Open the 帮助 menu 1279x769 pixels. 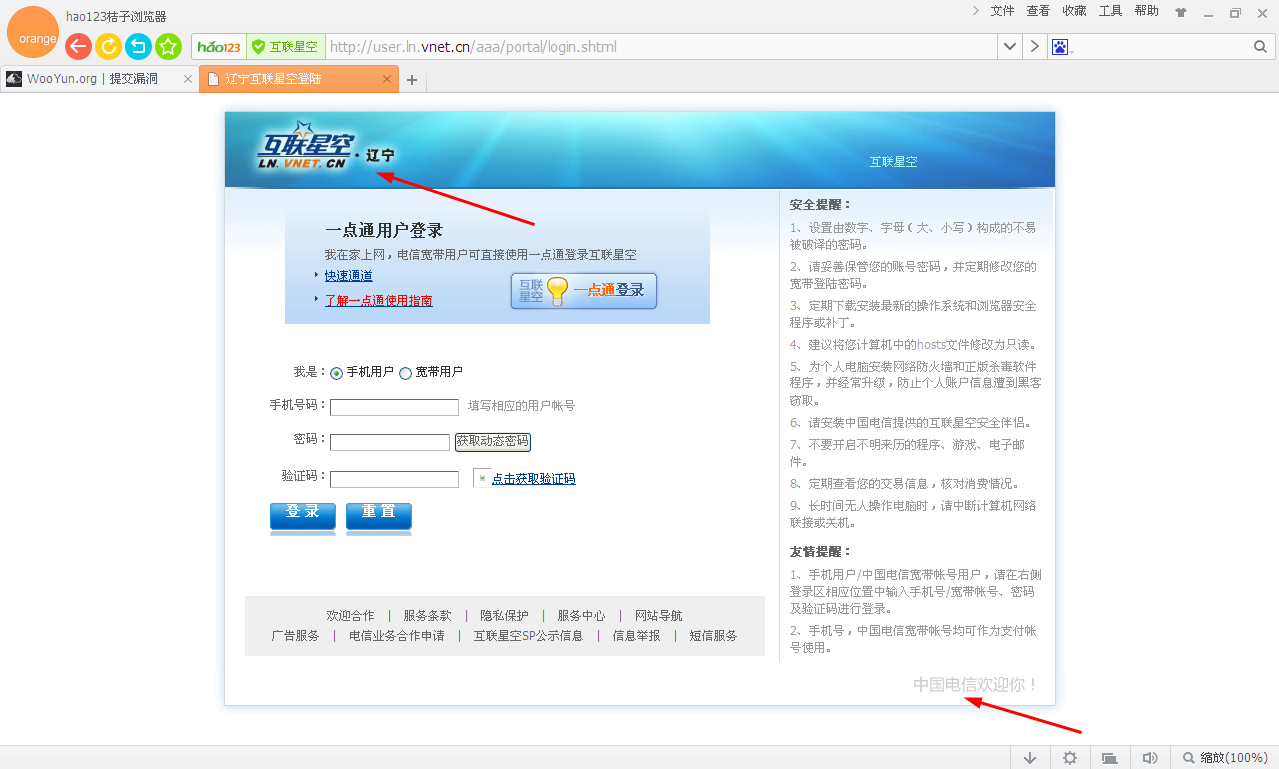tap(1147, 11)
